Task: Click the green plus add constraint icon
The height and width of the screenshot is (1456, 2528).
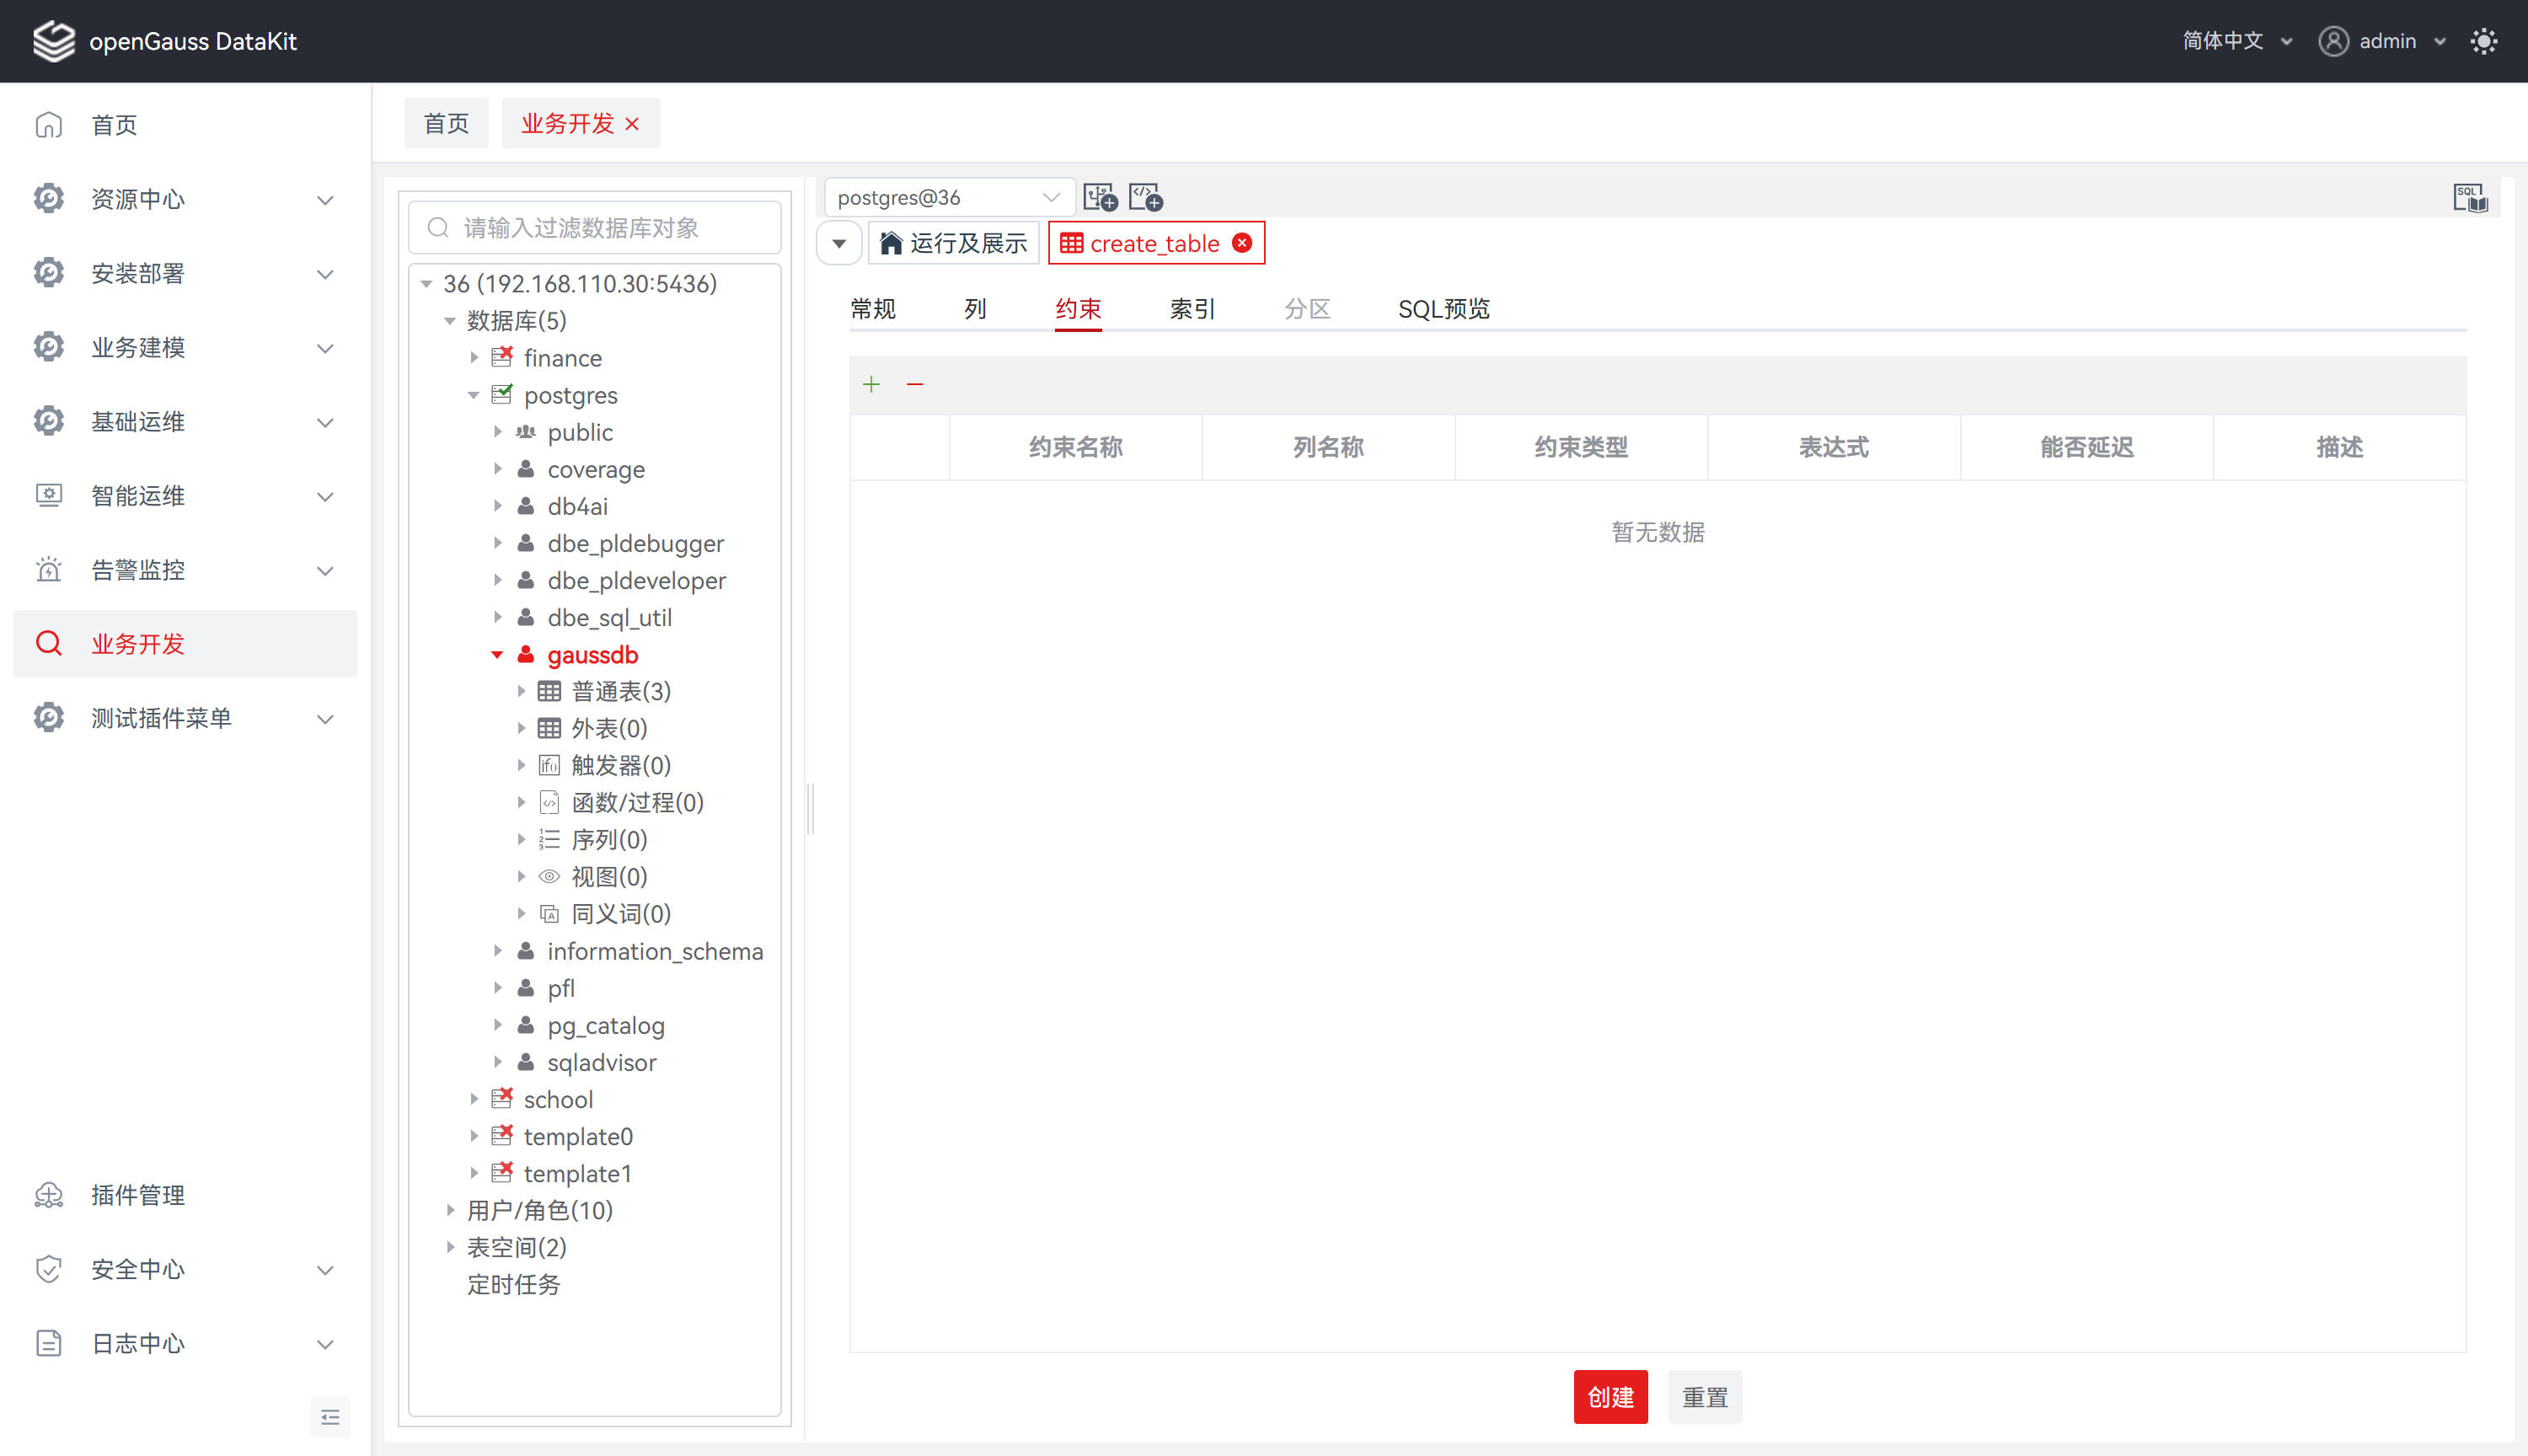Action: 871,384
